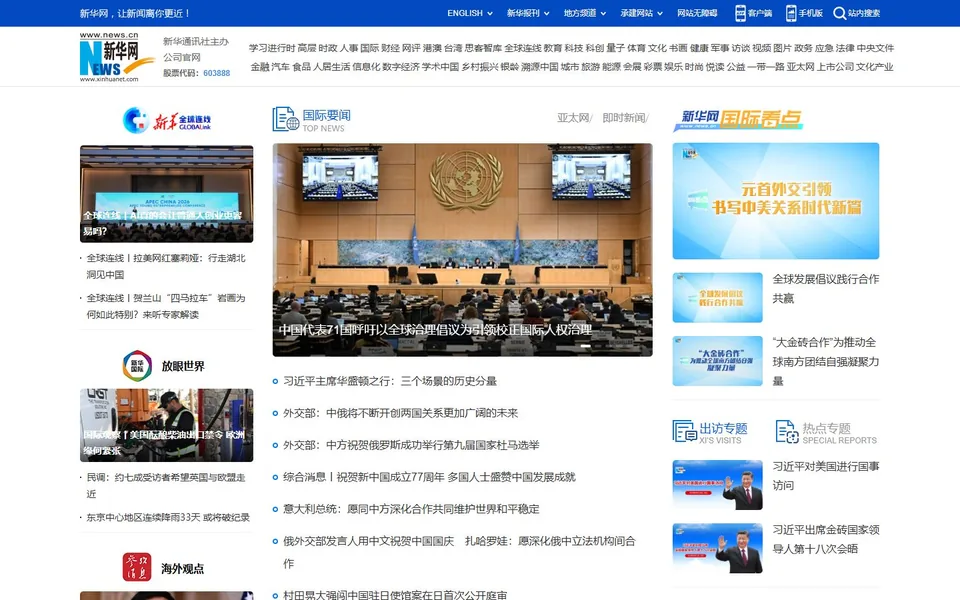Click the active carousel indicator dash
The width and height of the screenshot is (960, 600).
click(585, 347)
